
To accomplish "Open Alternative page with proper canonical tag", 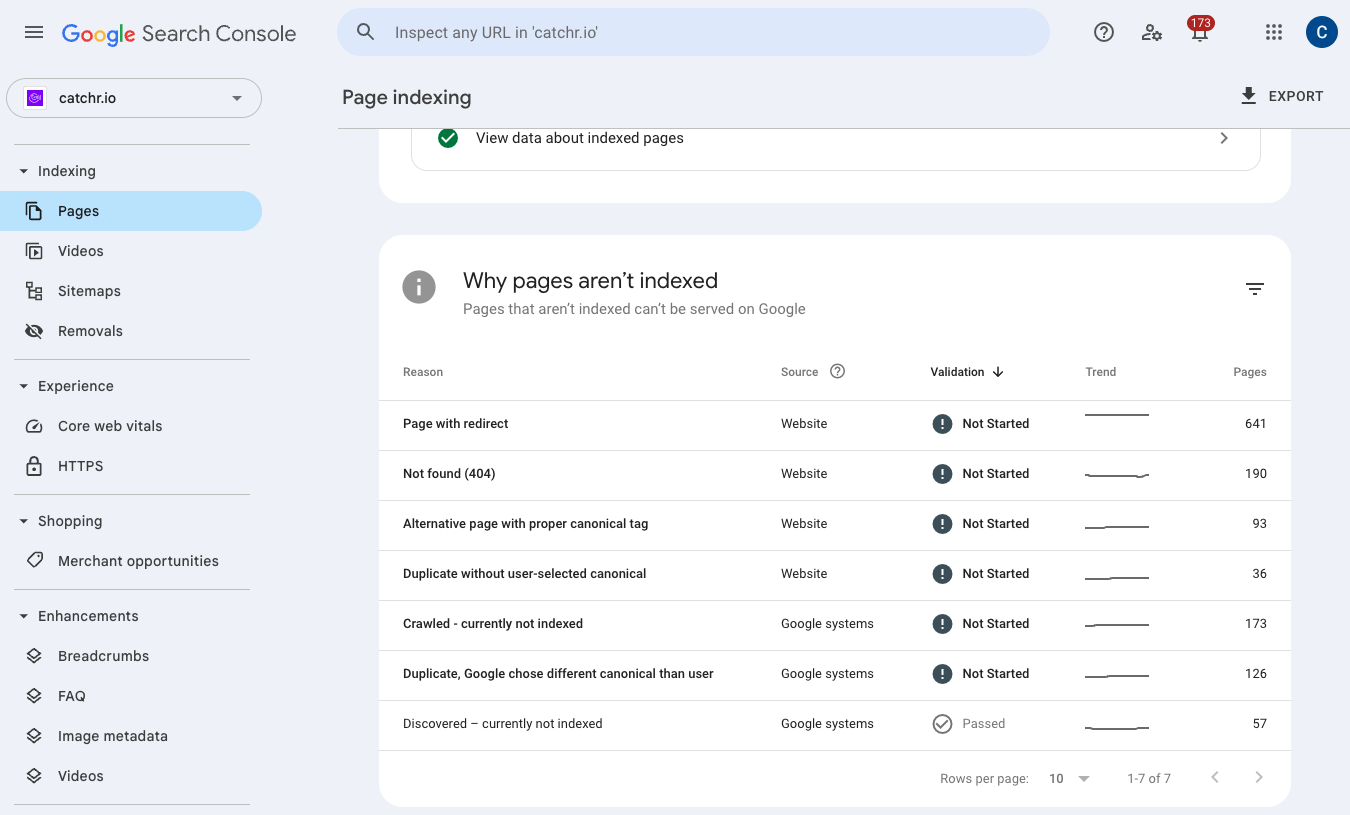I will click(x=835, y=524).
